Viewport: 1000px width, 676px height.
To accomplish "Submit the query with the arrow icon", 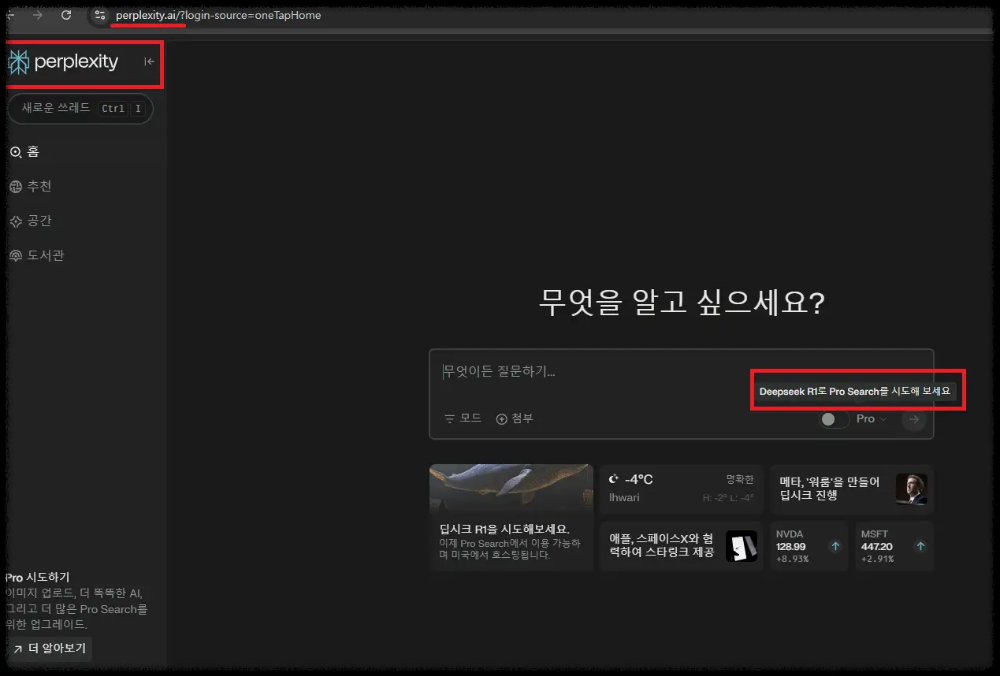I will pyautogui.click(x=913, y=419).
